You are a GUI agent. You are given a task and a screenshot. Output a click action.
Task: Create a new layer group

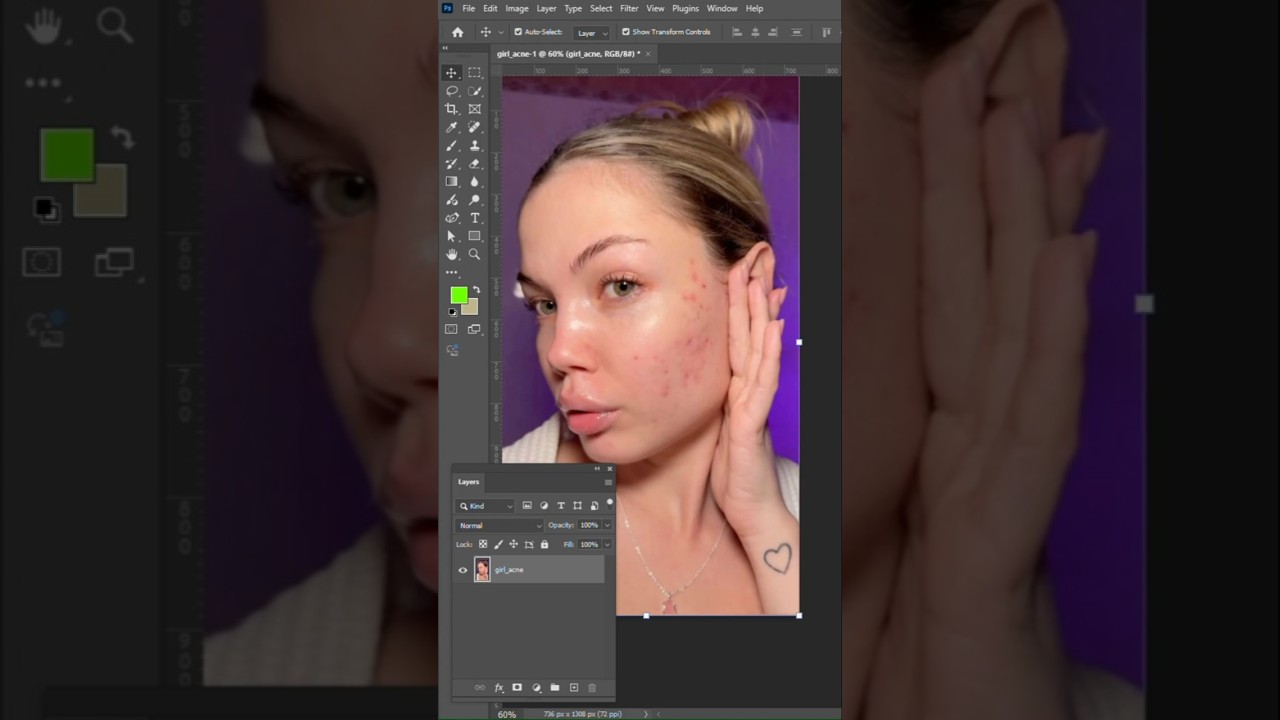555,688
